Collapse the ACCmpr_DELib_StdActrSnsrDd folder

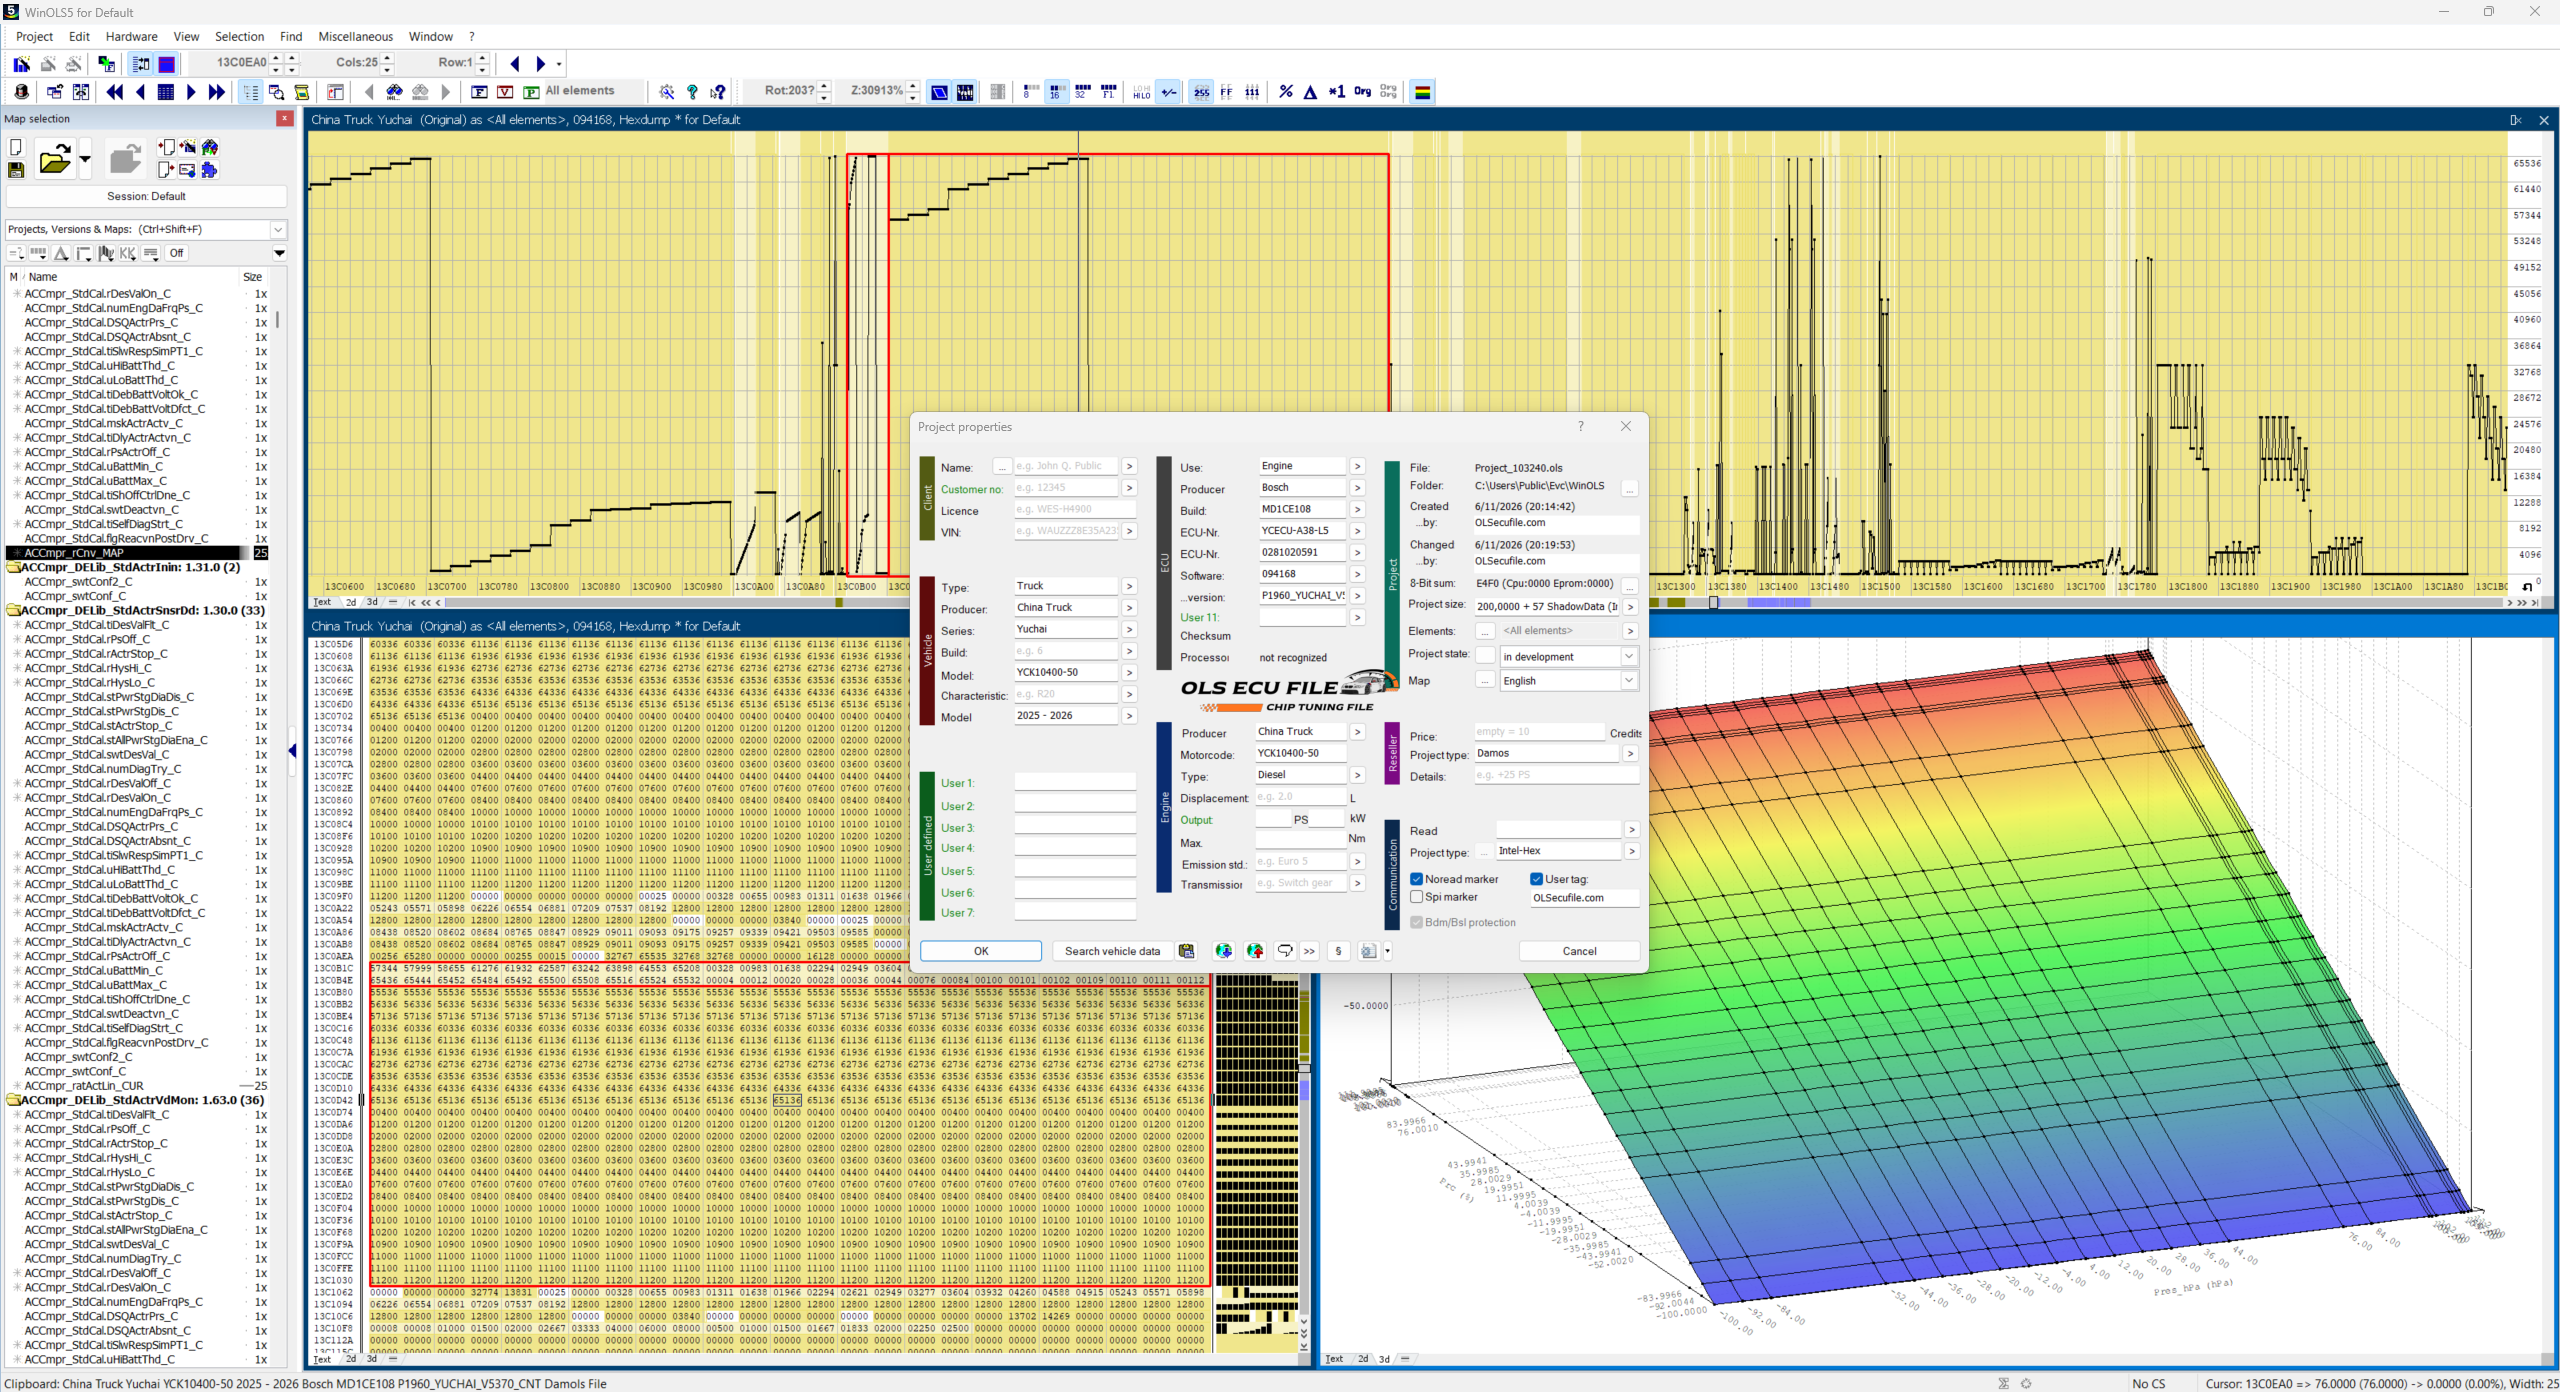[14, 610]
